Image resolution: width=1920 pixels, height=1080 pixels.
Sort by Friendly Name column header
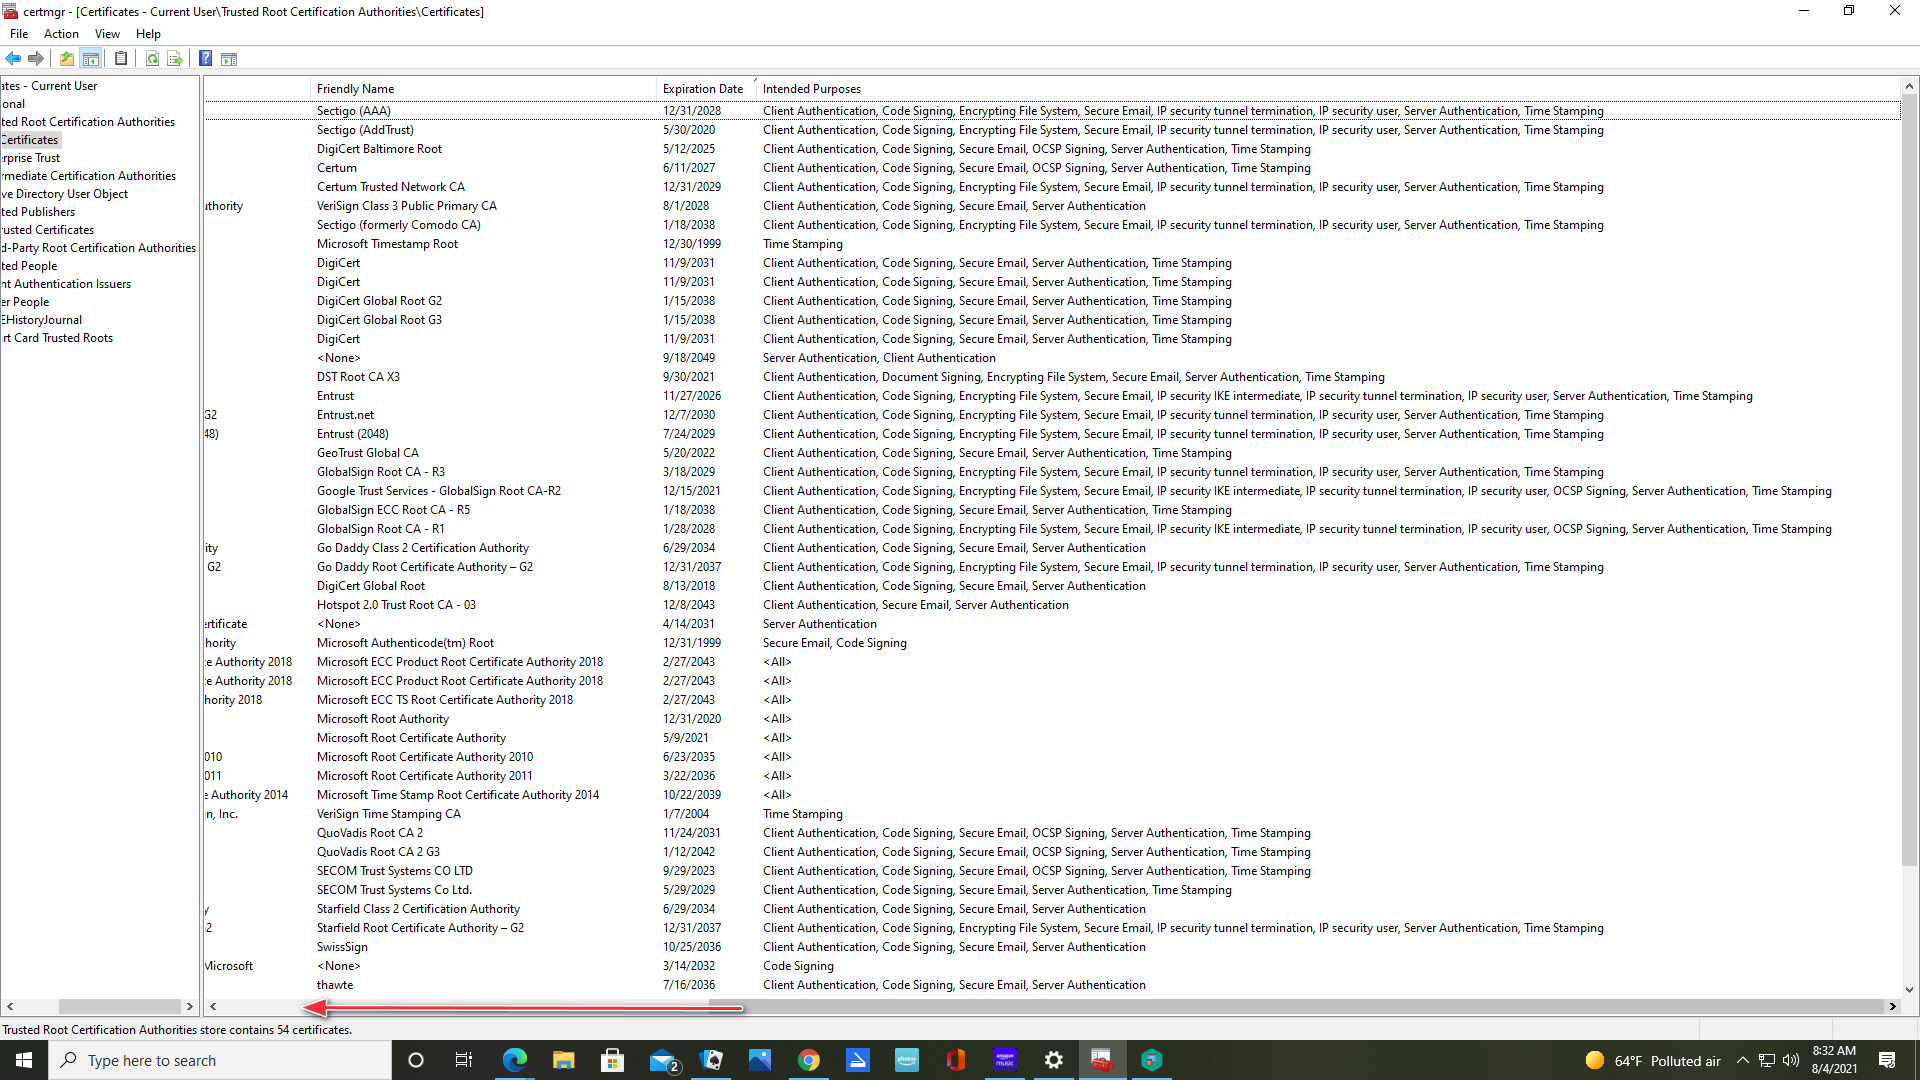point(355,89)
